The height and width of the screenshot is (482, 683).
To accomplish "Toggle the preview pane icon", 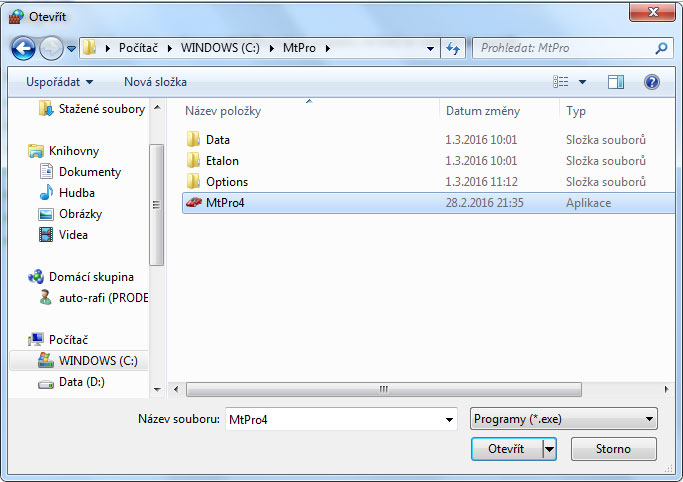I will [x=615, y=82].
